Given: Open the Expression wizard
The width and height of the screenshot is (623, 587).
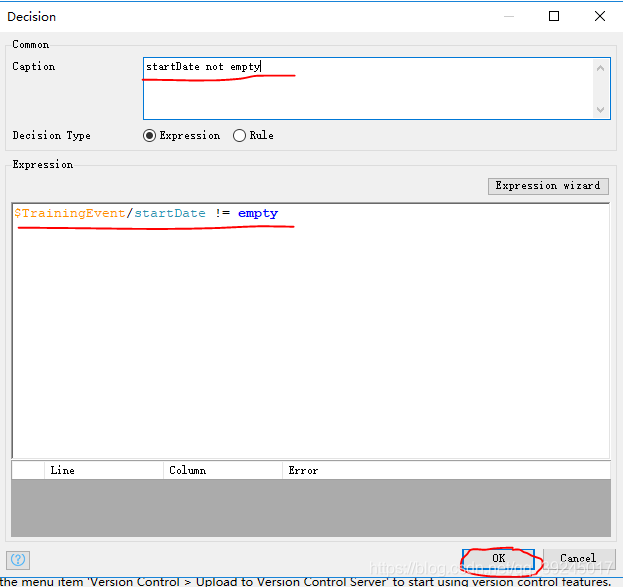Looking at the screenshot, I should [549, 185].
